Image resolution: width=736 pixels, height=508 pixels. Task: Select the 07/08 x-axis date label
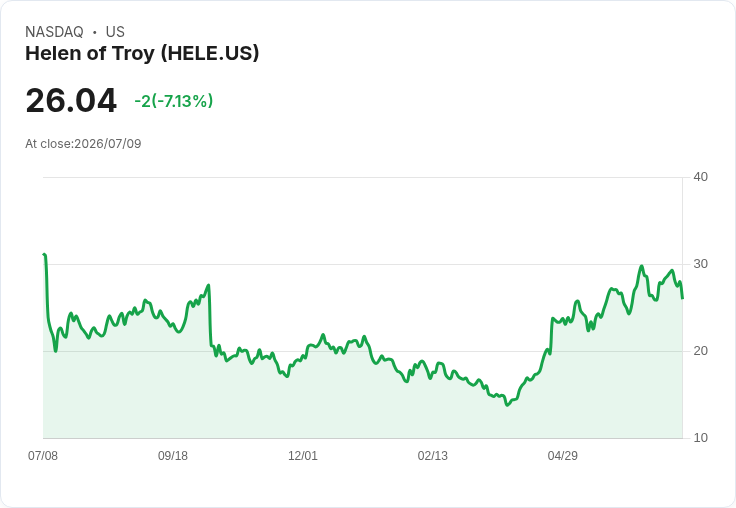point(43,455)
